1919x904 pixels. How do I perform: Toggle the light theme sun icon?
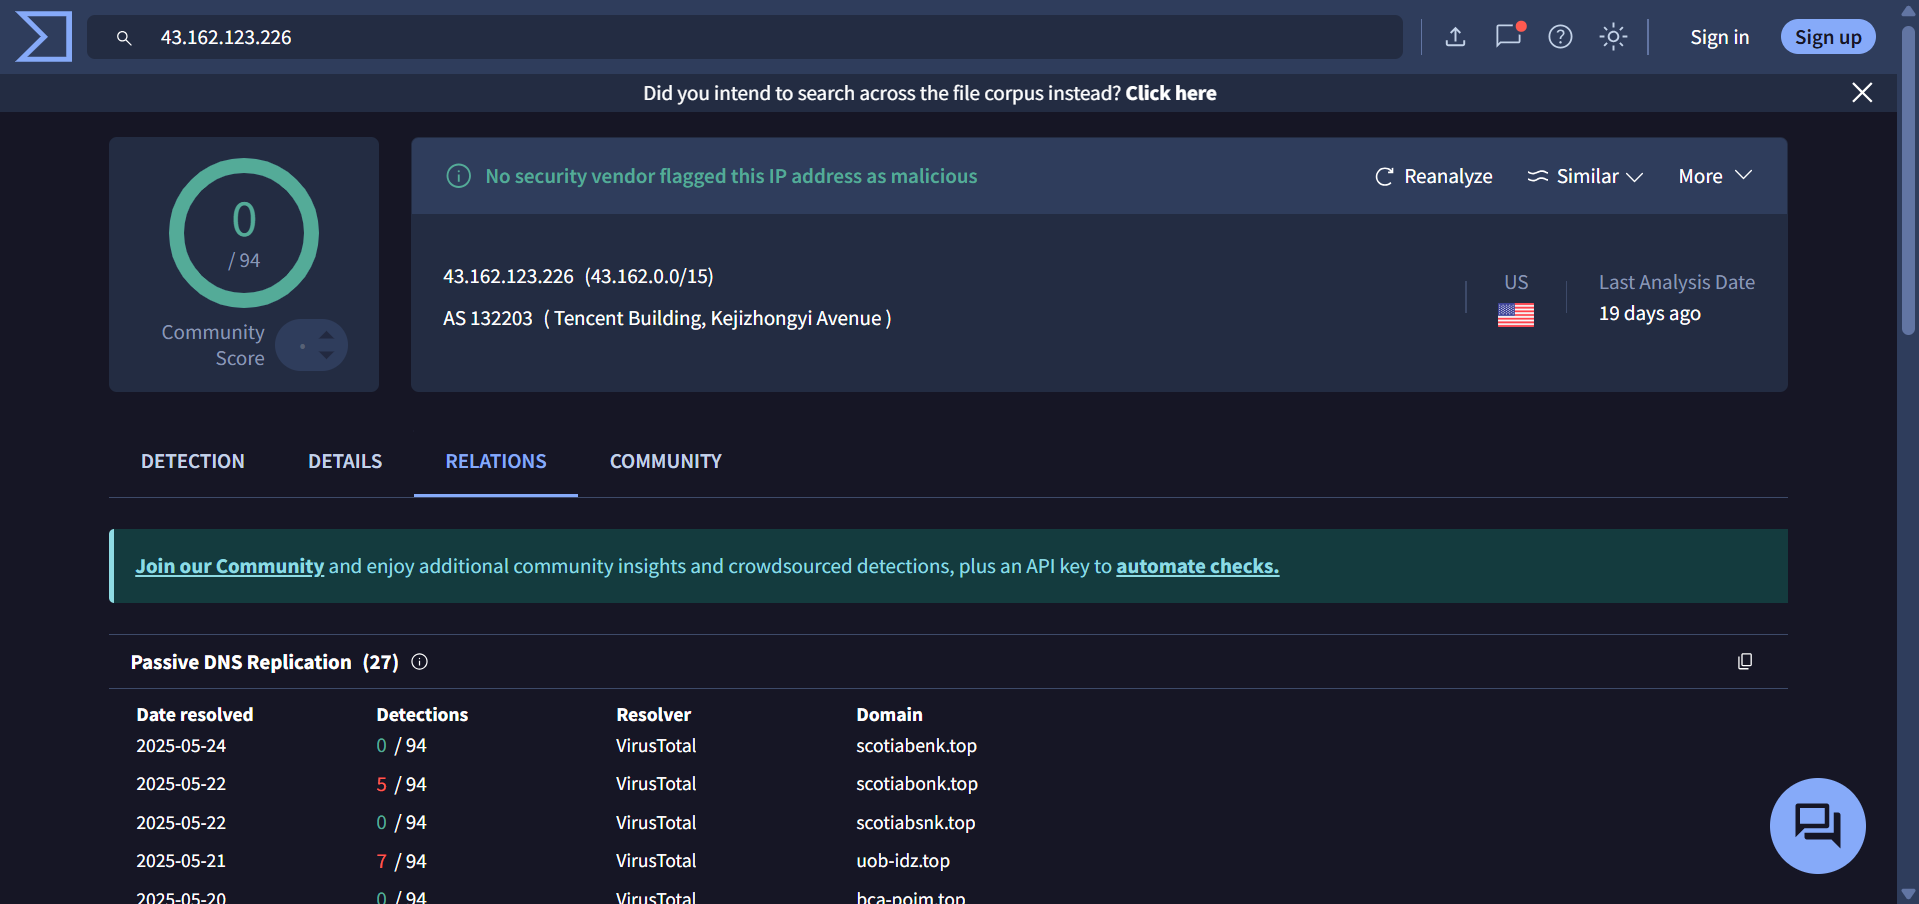tap(1612, 36)
